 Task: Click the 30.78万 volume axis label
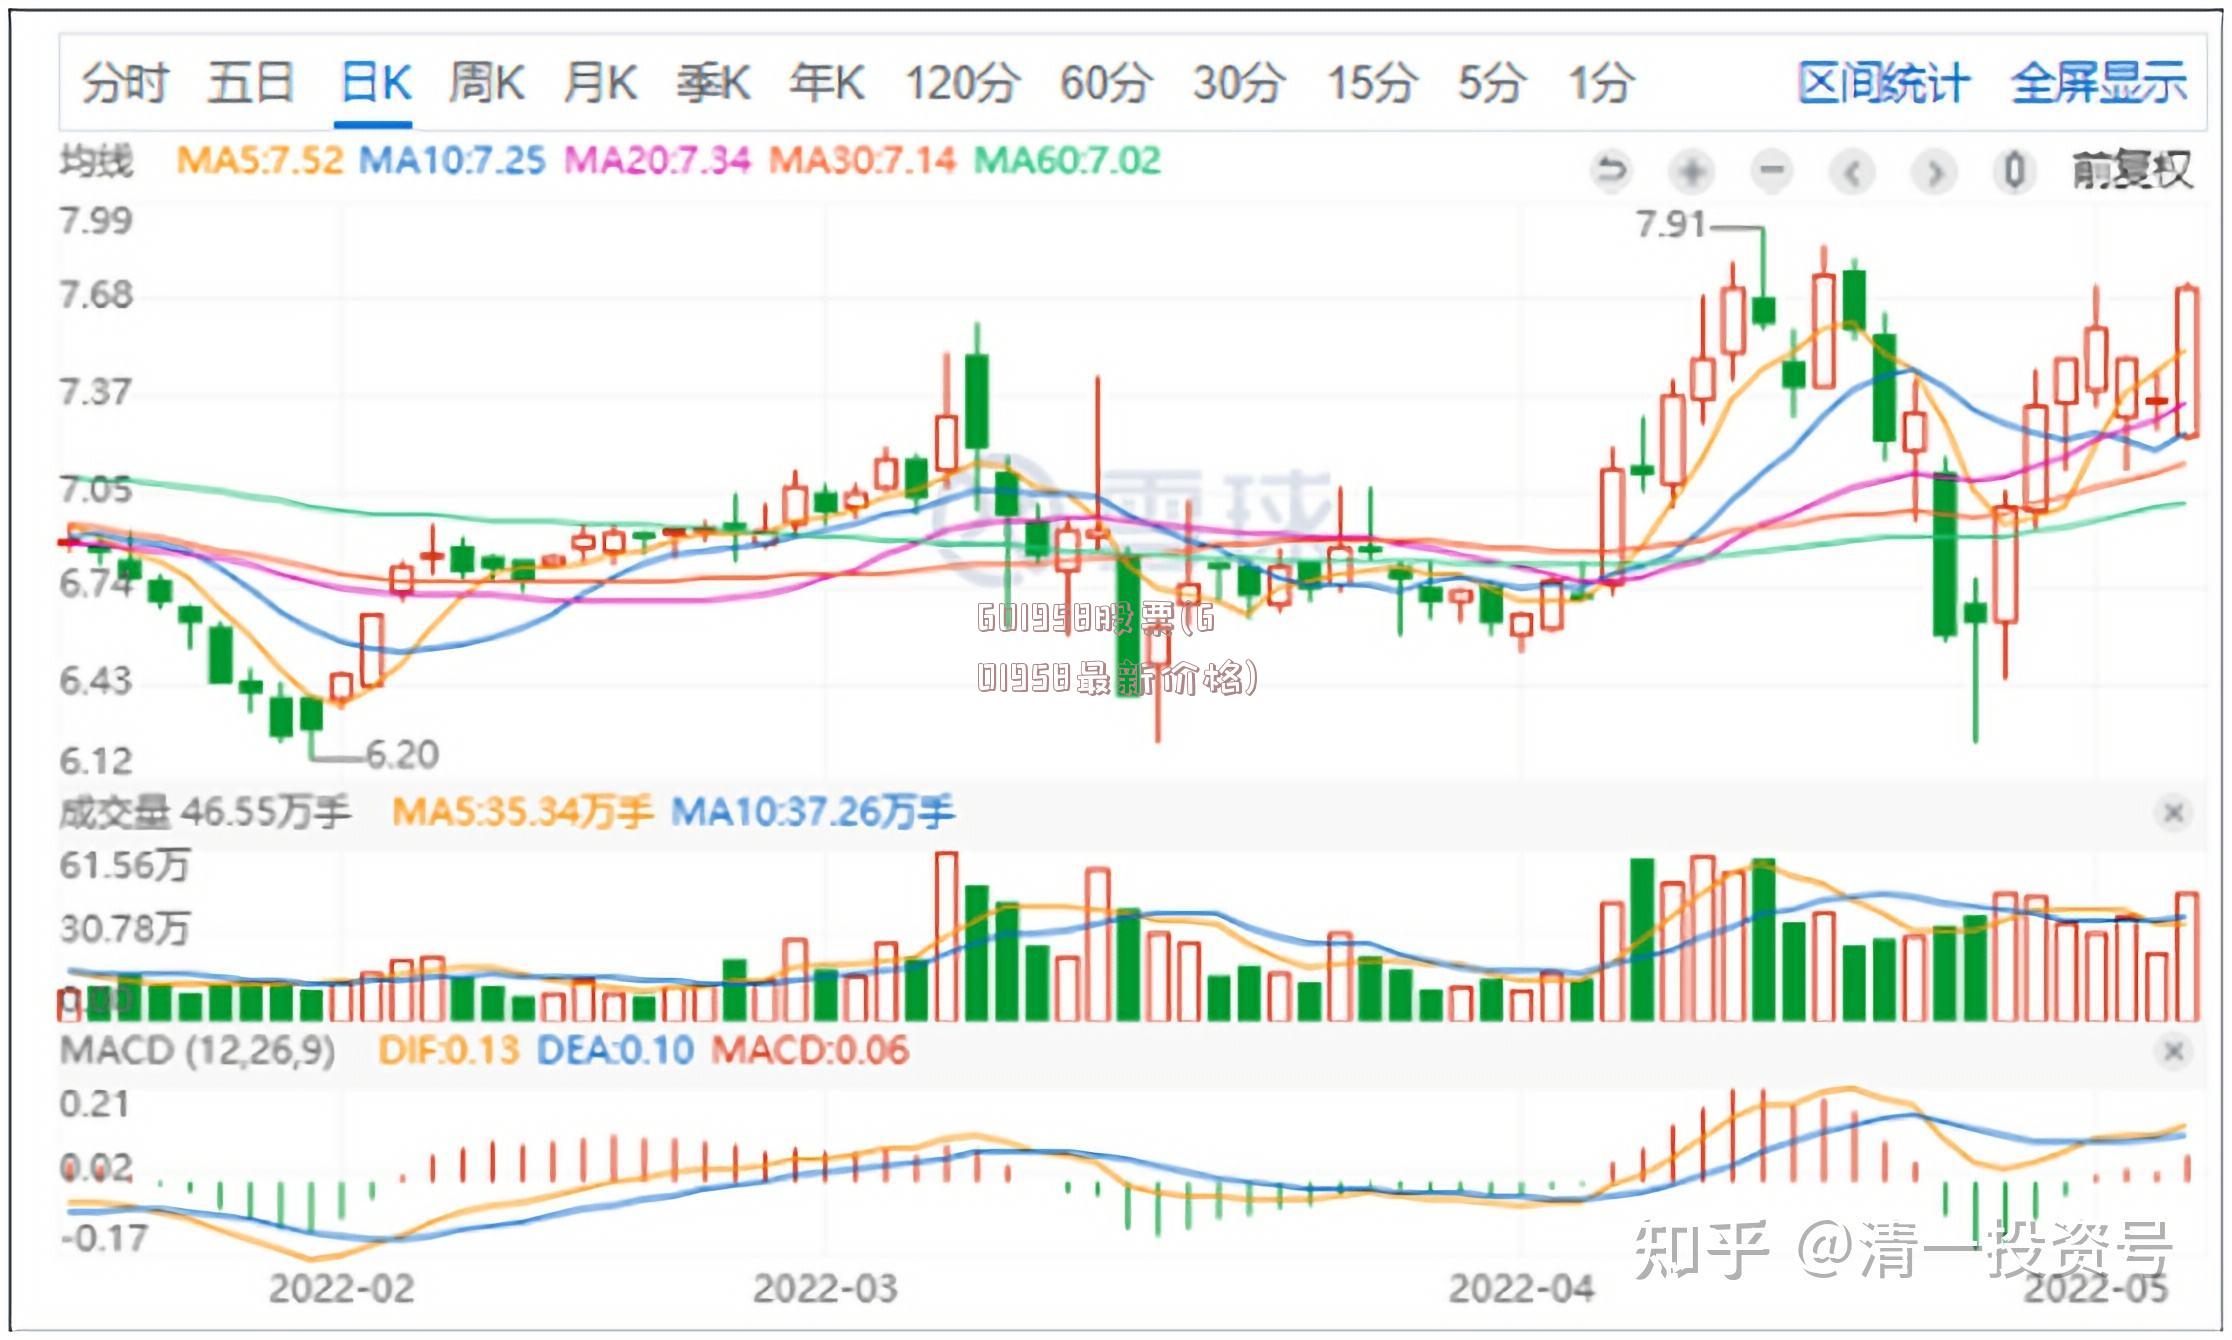pyautogui.click(x=125, y=929)
